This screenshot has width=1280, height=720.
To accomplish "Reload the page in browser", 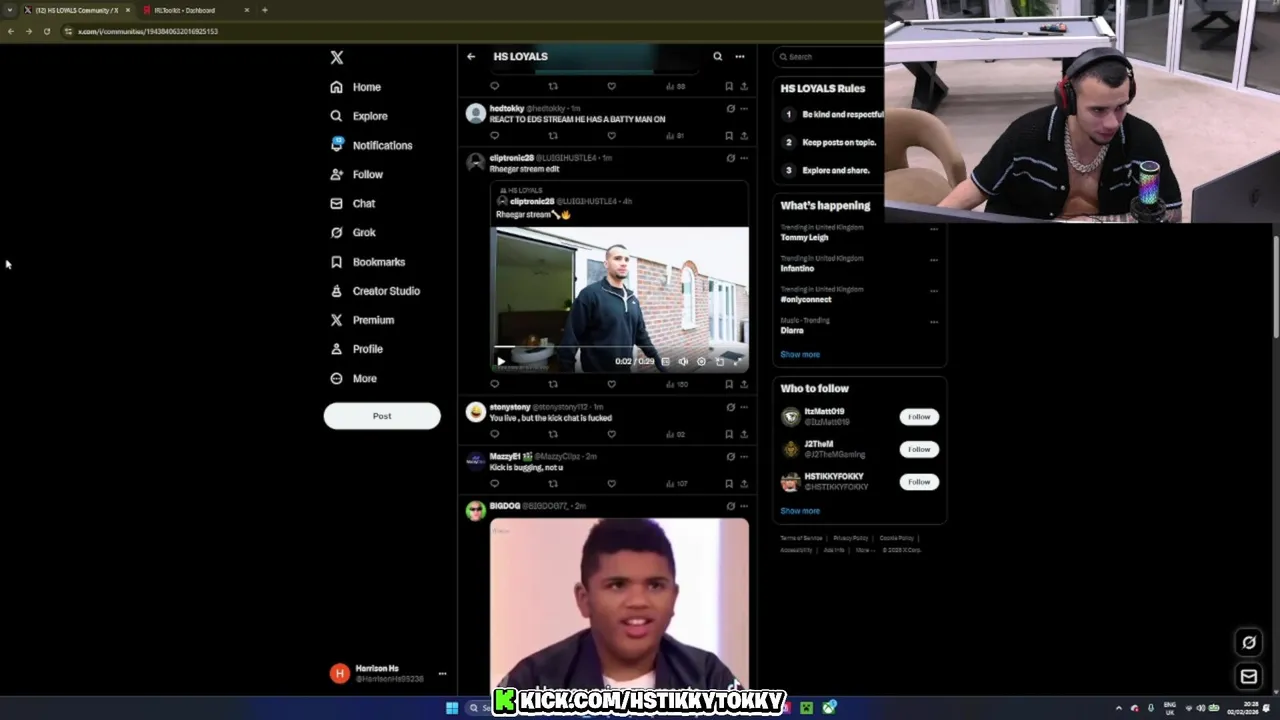I will (x=46, y=31).
